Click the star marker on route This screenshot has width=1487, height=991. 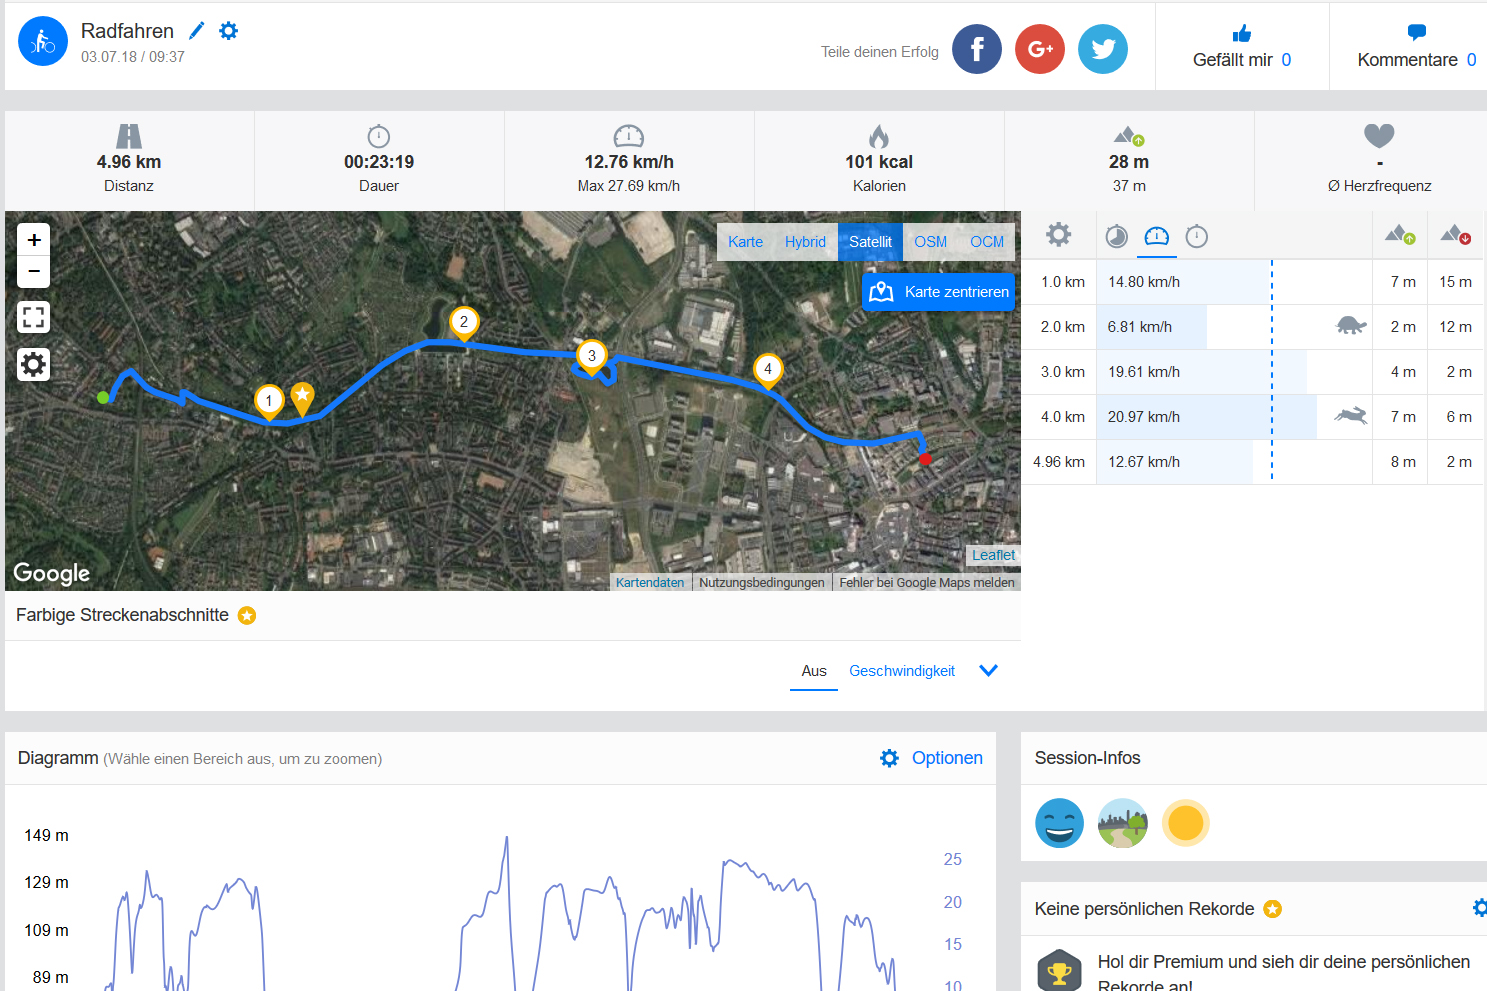[302, 397]
